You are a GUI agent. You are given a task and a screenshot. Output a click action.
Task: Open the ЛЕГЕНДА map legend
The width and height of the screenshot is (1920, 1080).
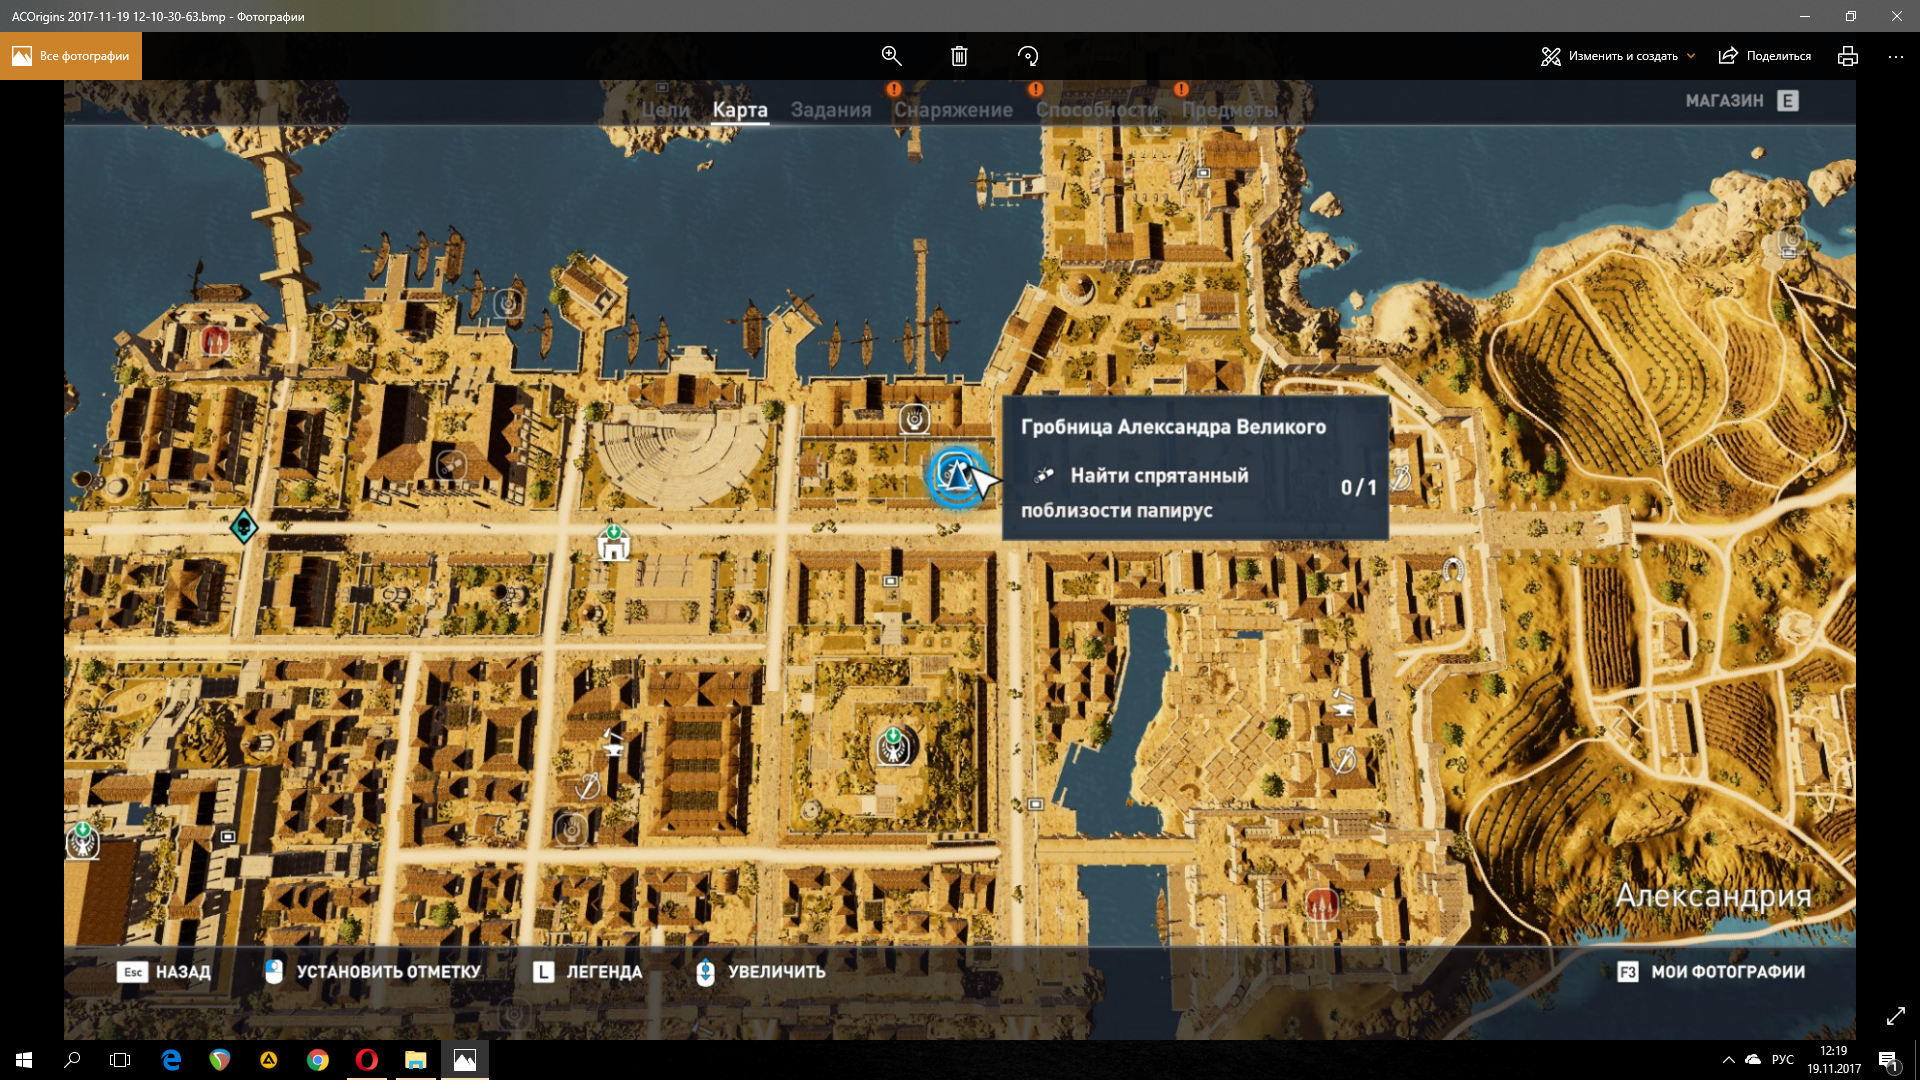pyautogui.click(x=588, y=972)
